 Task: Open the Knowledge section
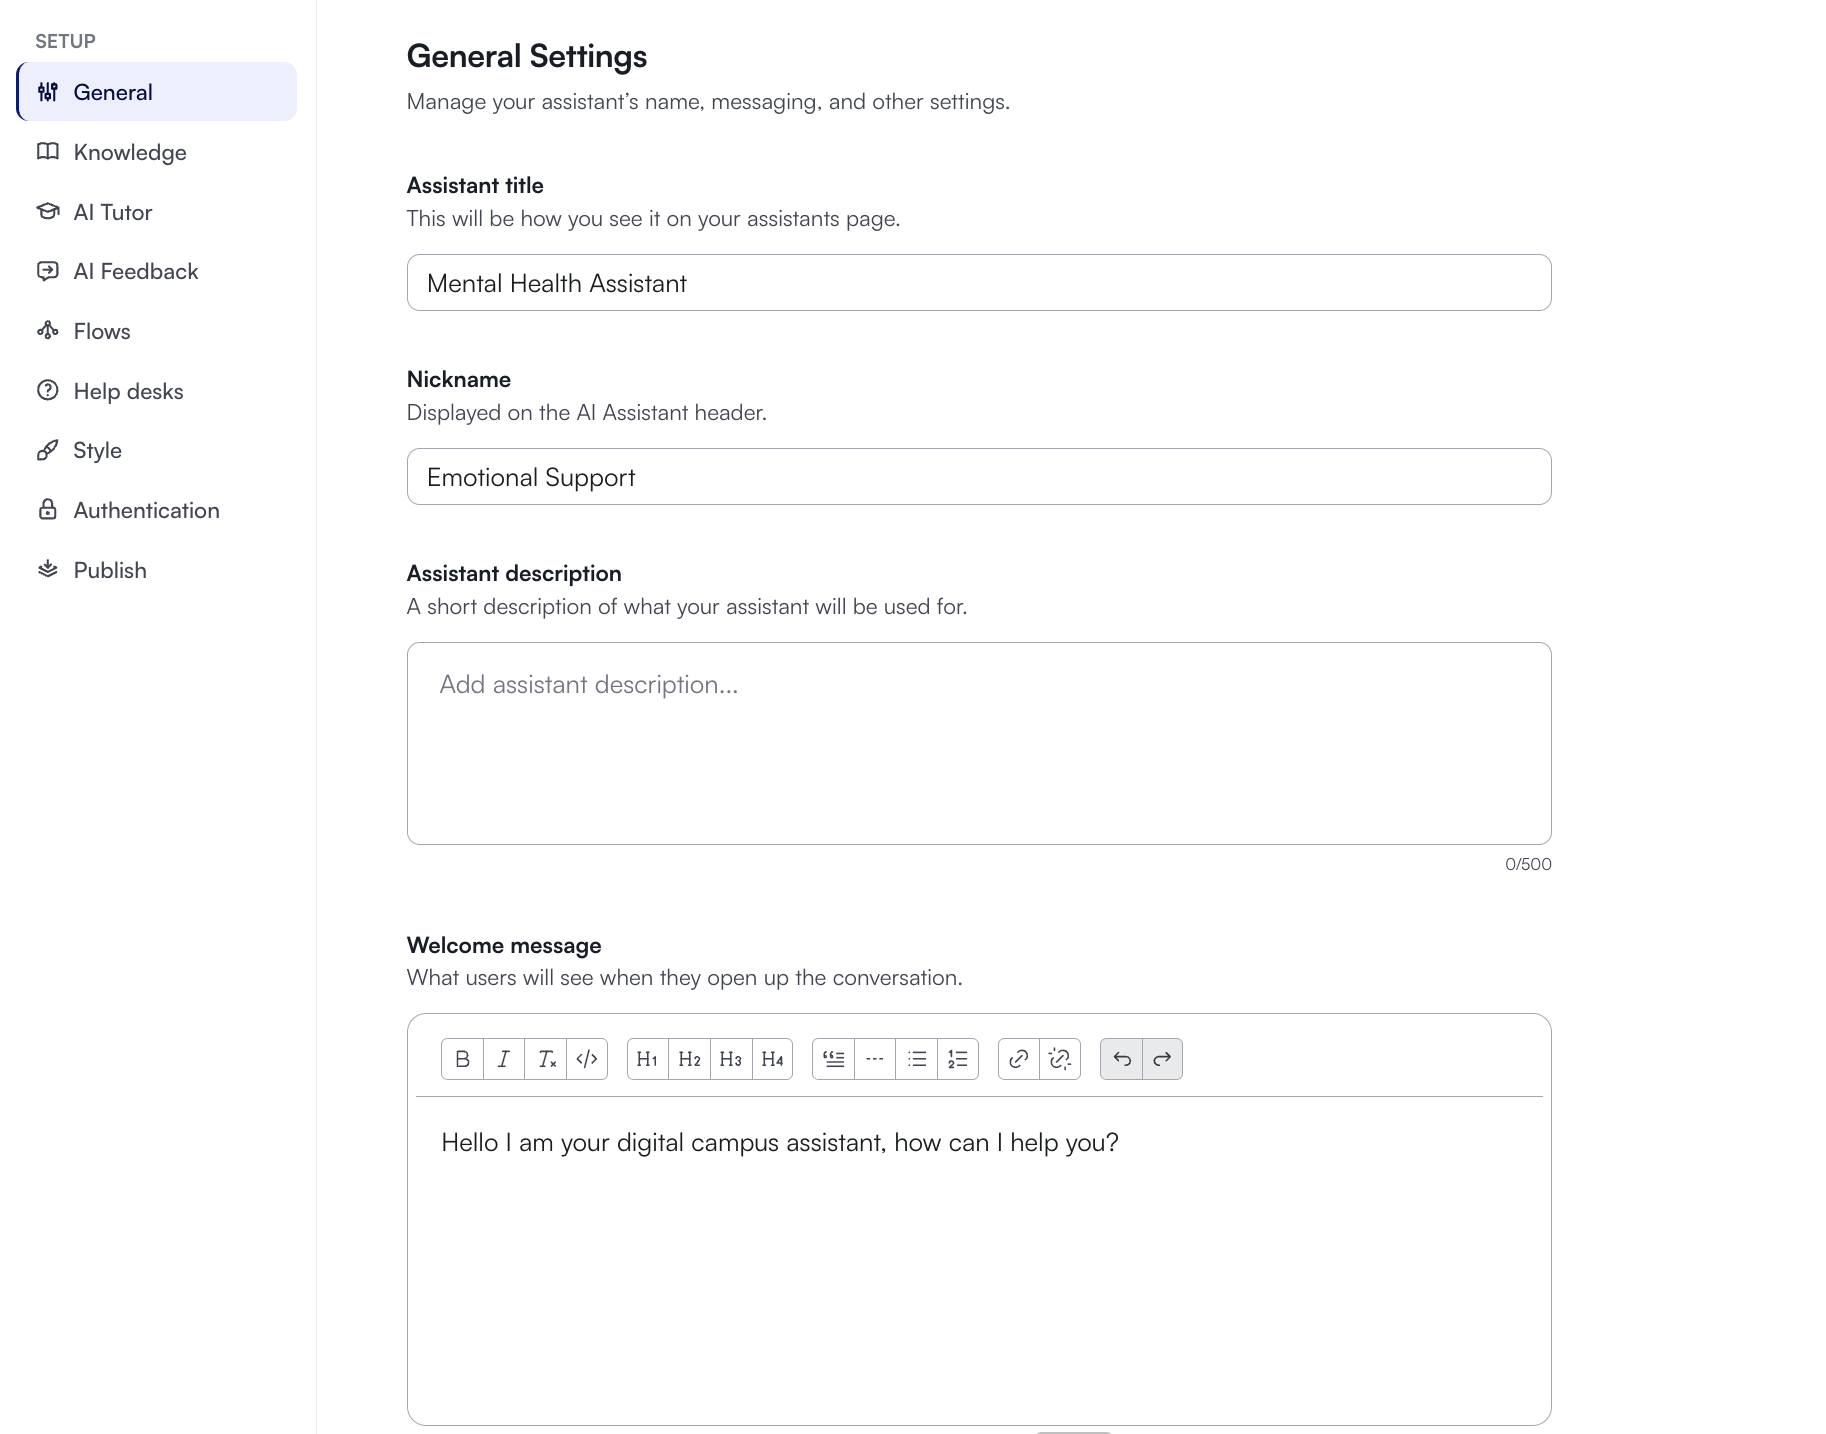point(157,152)
